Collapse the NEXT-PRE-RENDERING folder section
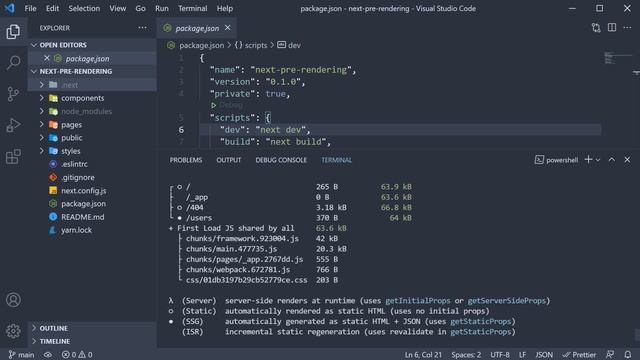 tap(93, 71)
